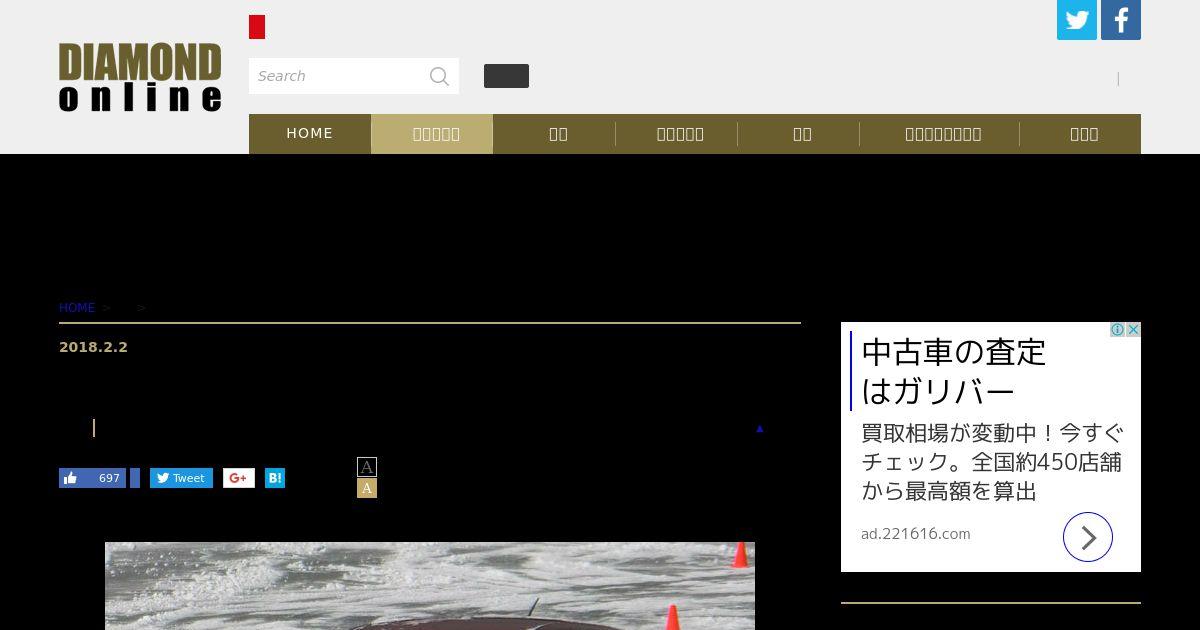Screen dimensions: 1200x630
Task: Open the article photo with orange cones
Action: click(x=430, y=586)
